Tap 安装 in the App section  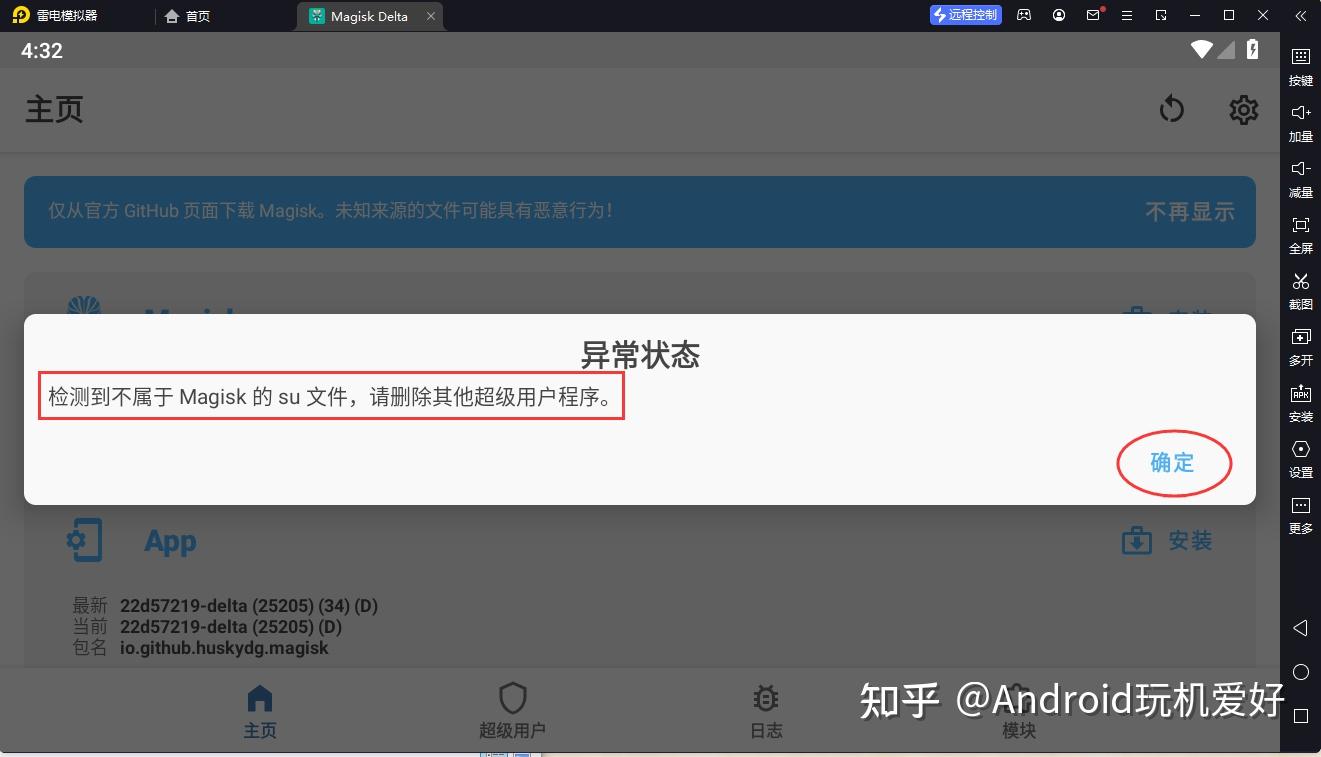[1167, 541]
